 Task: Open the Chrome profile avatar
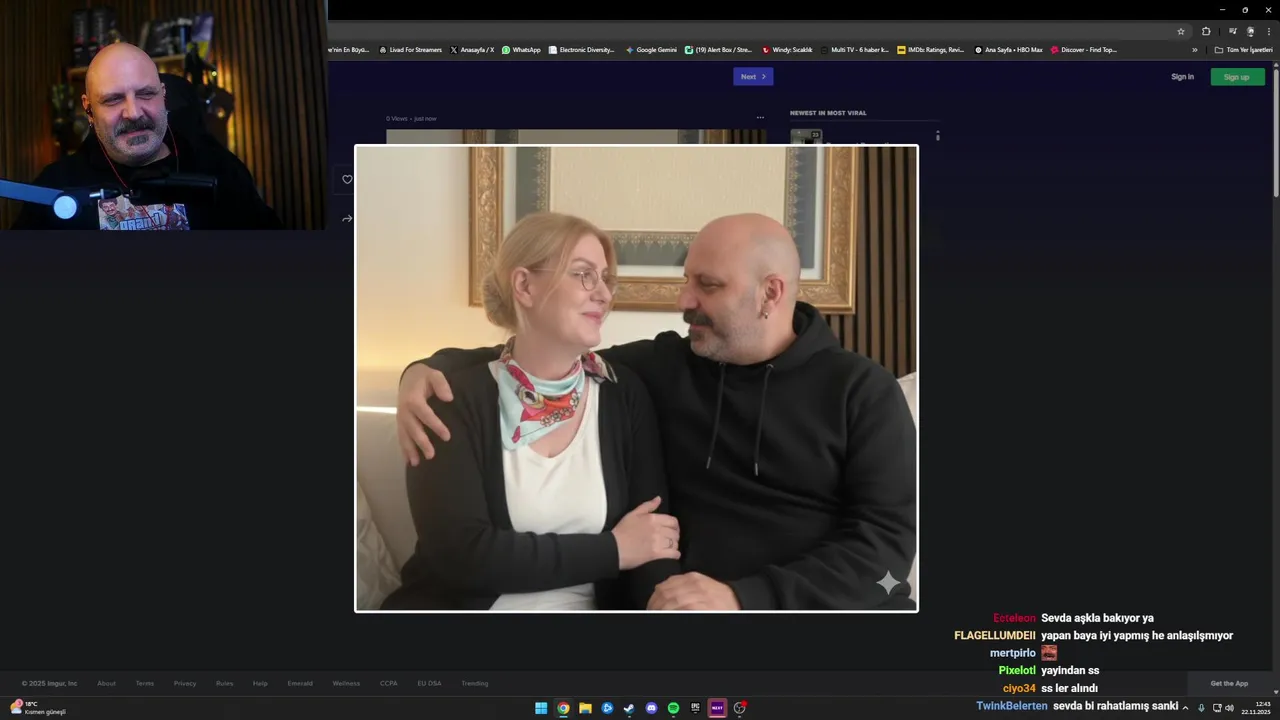click(x=1250, y=32)
